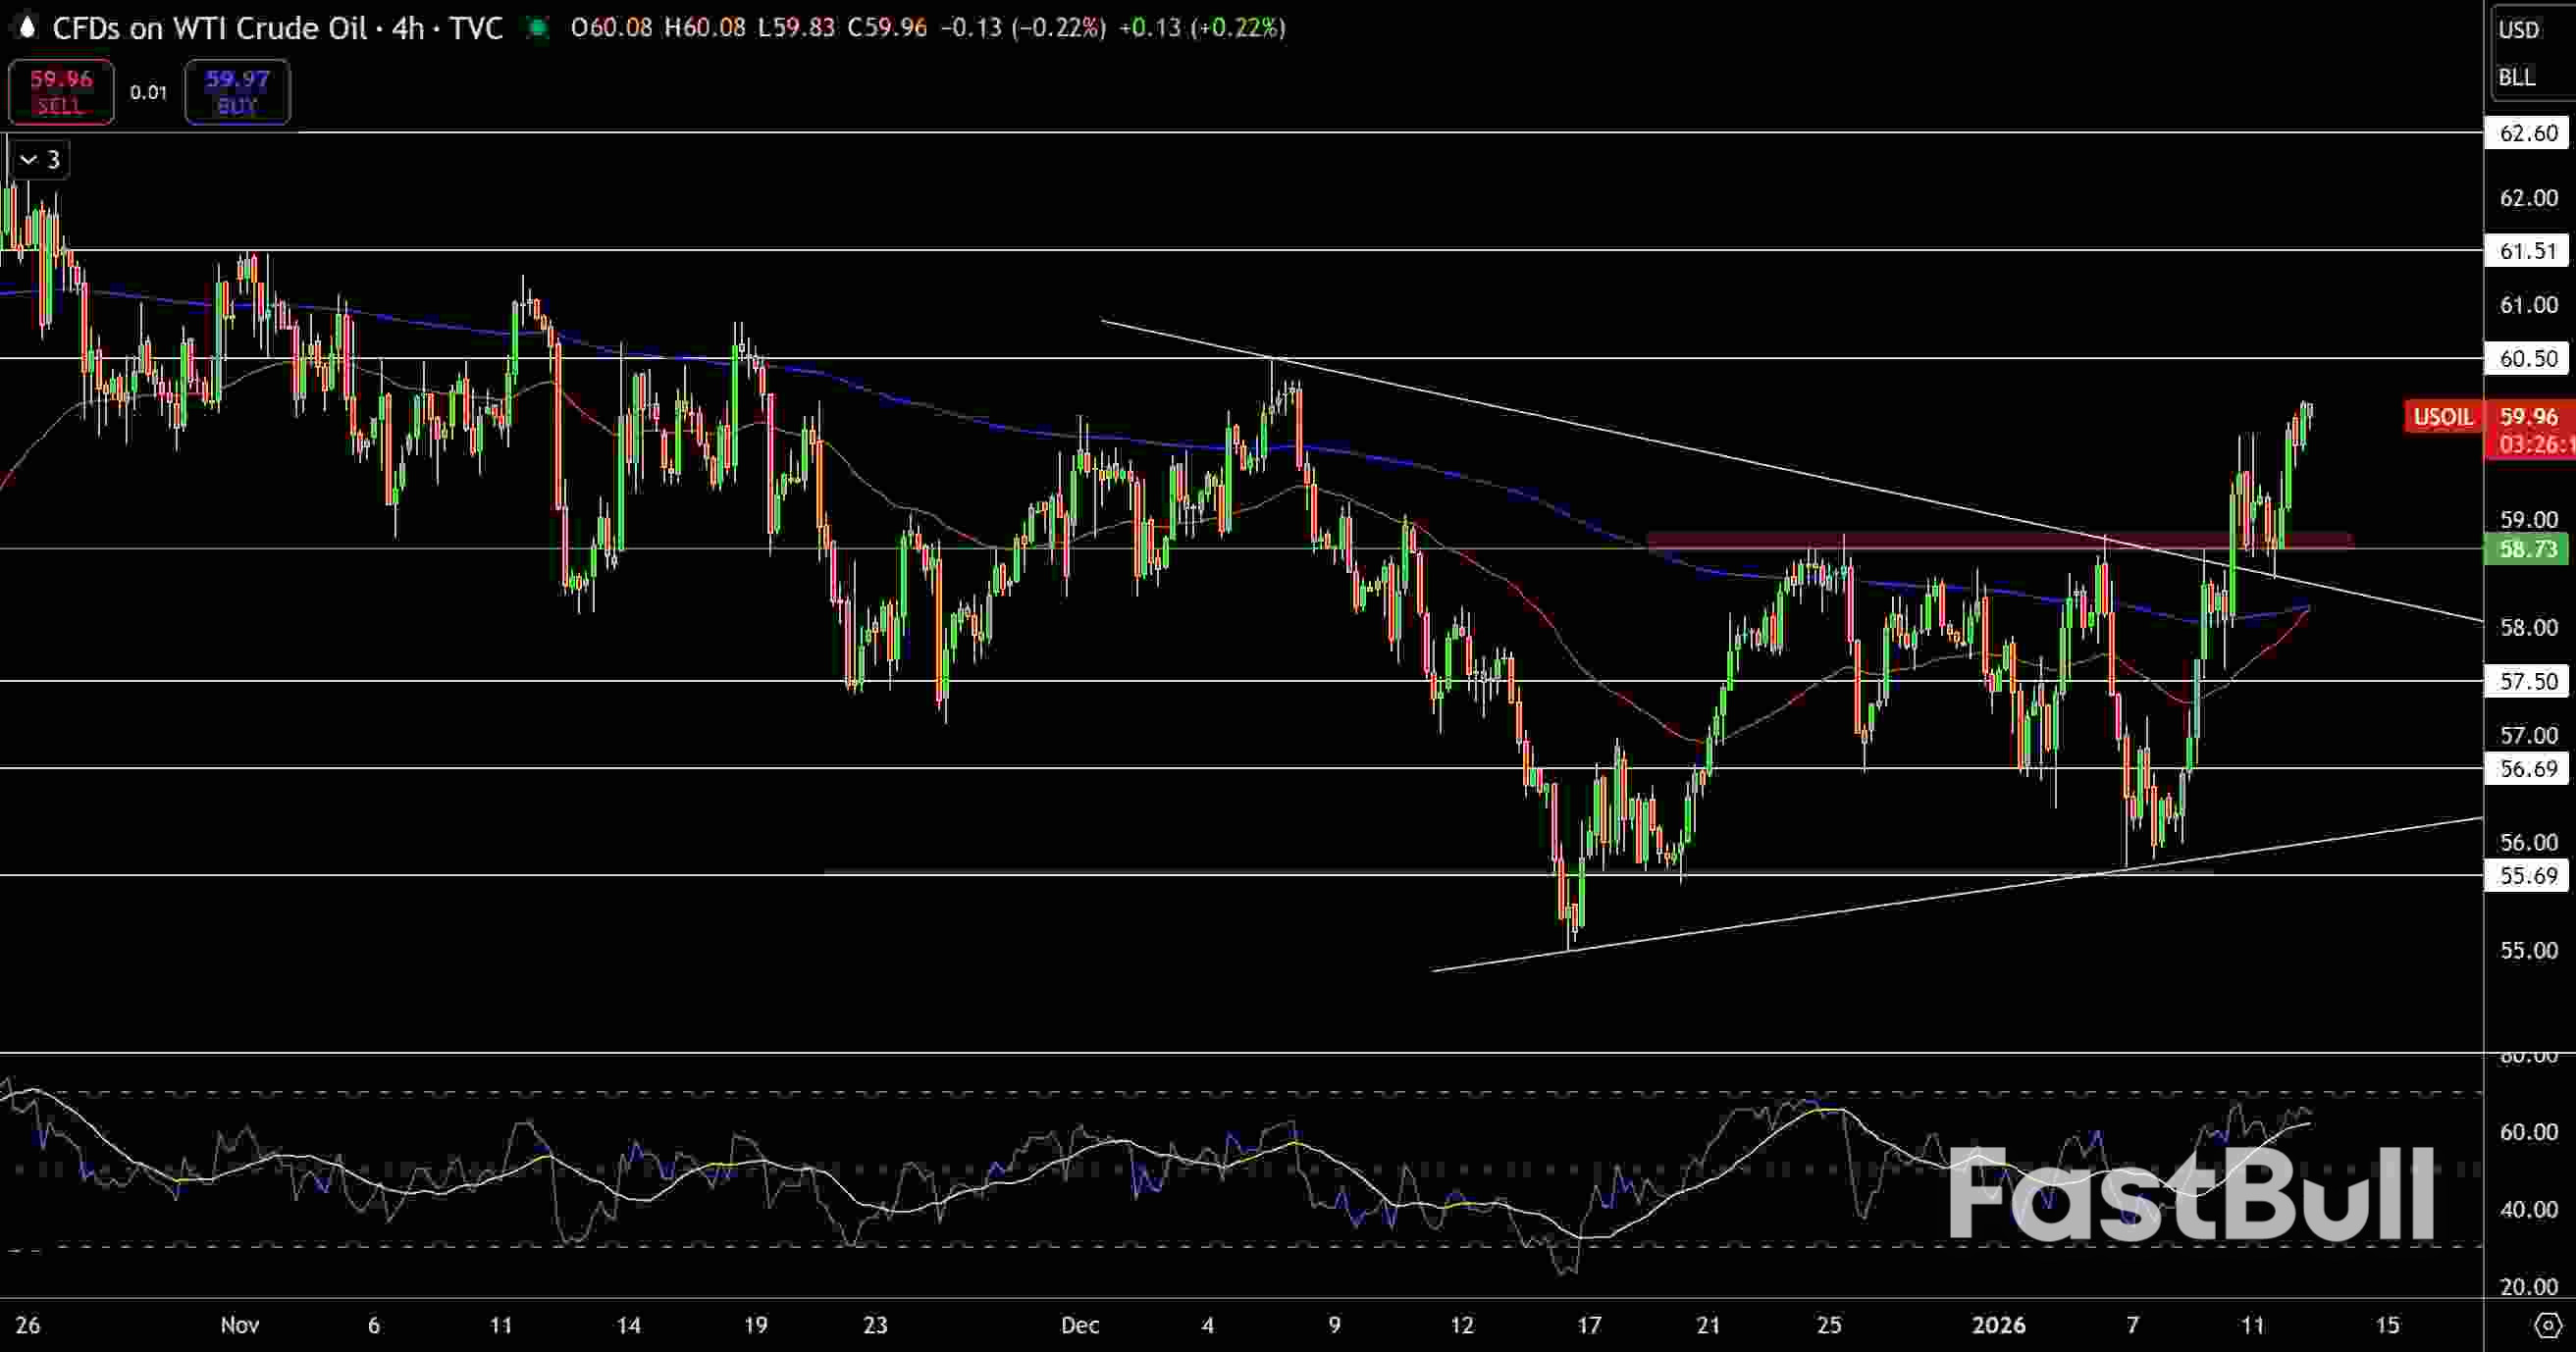Select the SELL button showing 59.96
This screenshot has width=2576, height=1352.
click(x=61, y=91)
